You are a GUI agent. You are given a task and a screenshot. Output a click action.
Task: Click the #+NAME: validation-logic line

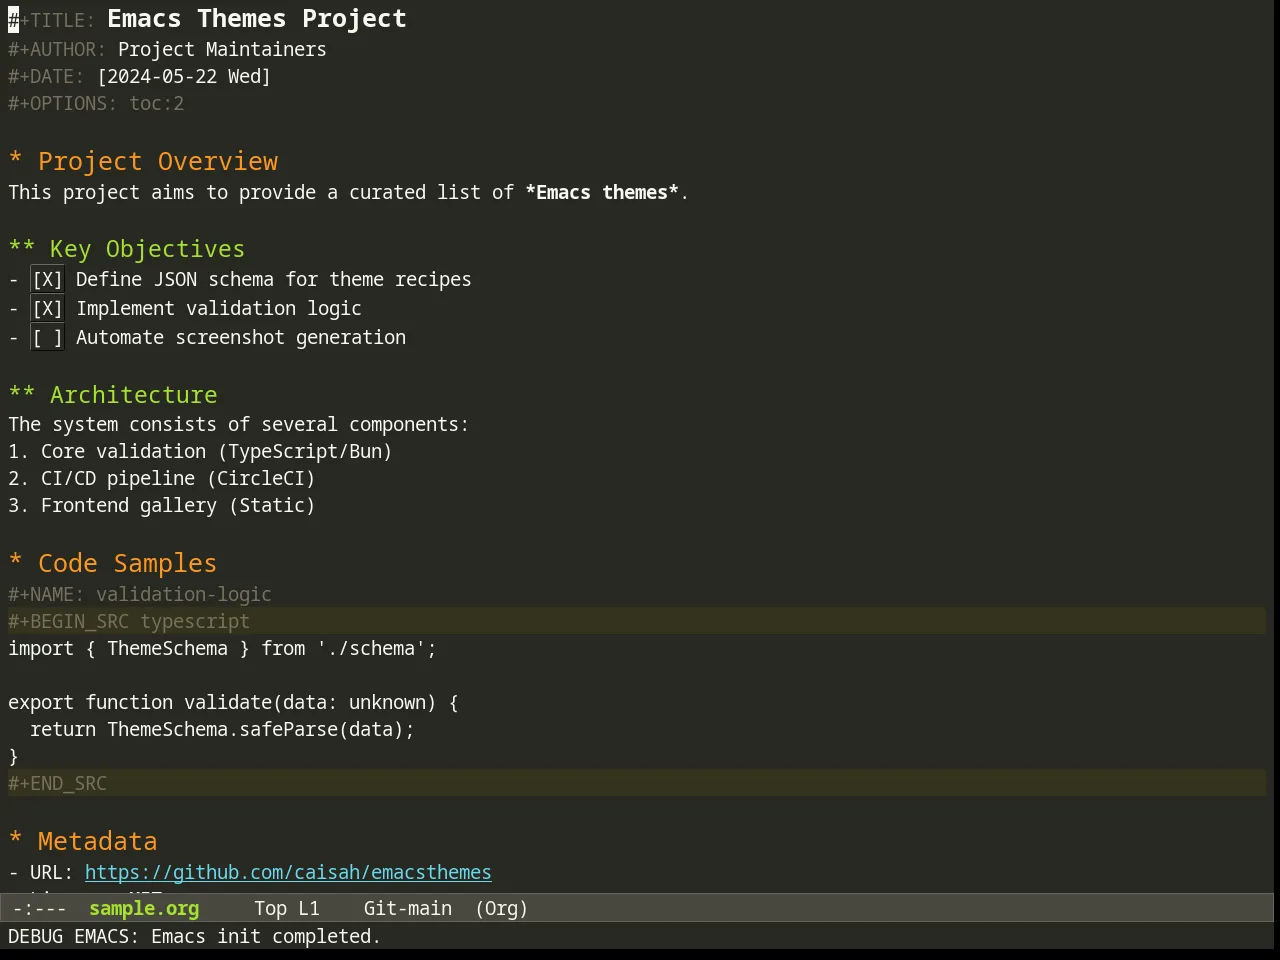(x=140, y=594)
